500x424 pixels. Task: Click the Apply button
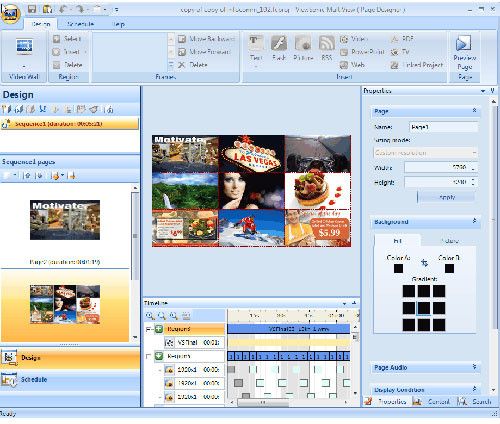[x=446, y=197]
